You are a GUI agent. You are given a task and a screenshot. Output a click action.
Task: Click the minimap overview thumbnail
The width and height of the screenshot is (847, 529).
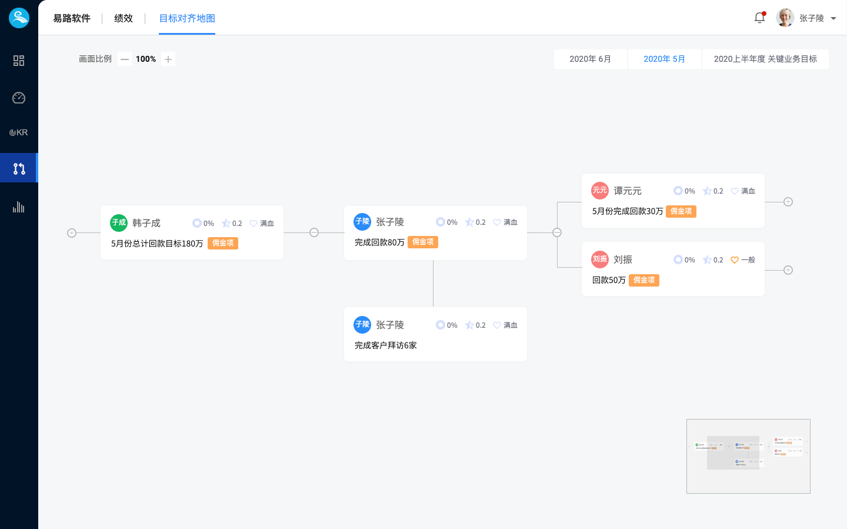click(748, 456)
